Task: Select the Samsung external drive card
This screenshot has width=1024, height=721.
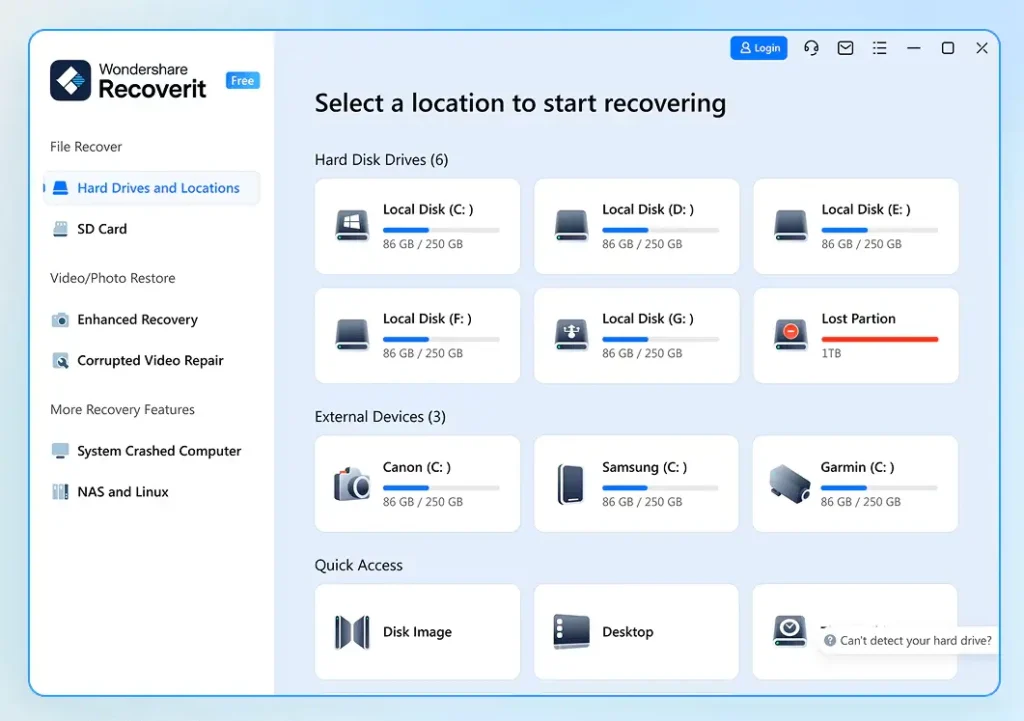Action: tap(636, 484)
